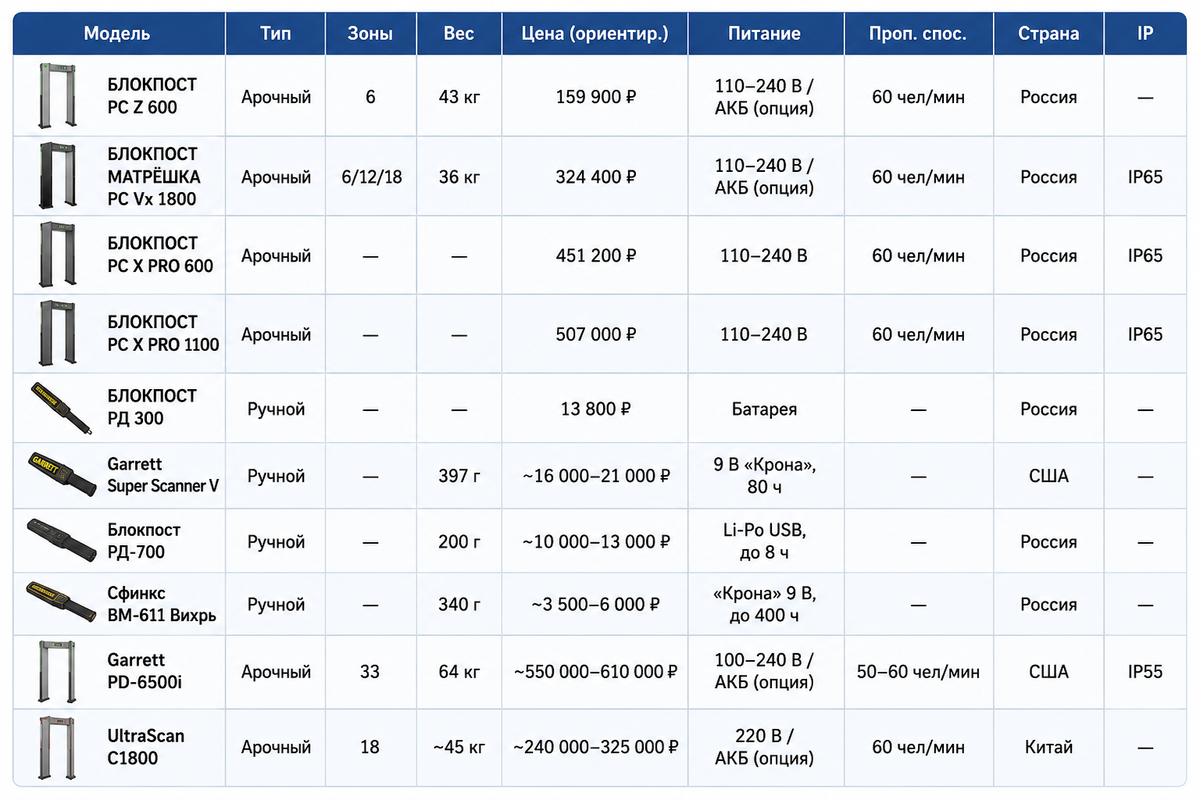Select the Garrett PD-6500i arch image

56,671
